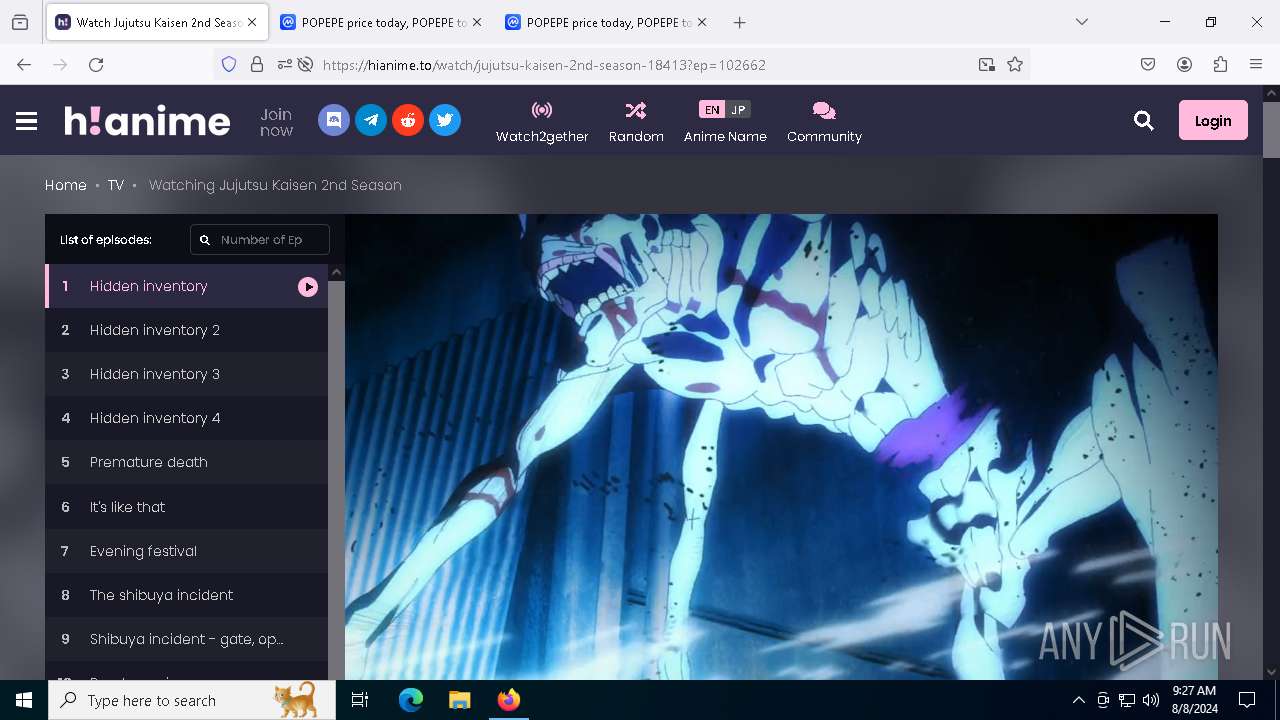Open File Explorer from taskbar
Viewport: 1280px width, 720px height.
[459, 700]
